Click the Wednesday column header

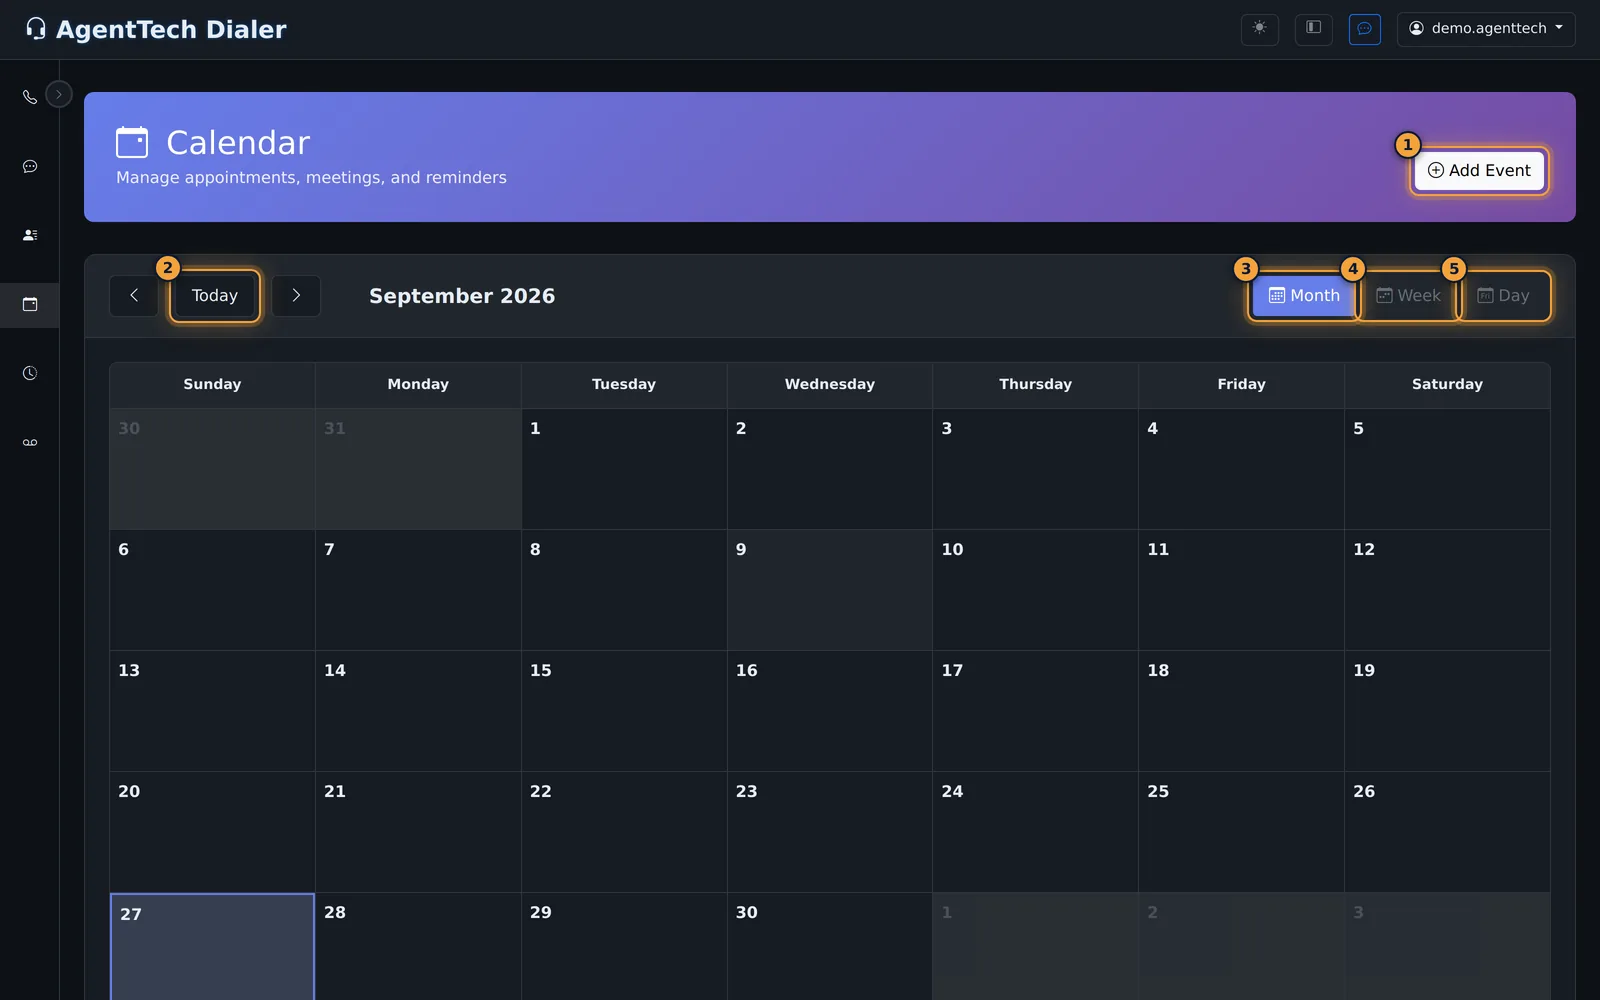(830, 384)
